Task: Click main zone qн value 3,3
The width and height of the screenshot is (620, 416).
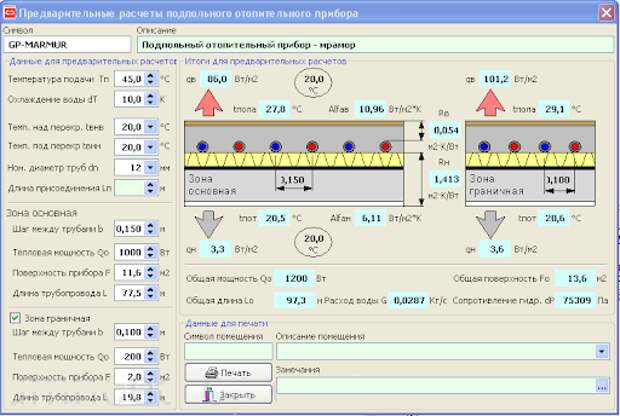Action: pos(217,249)
